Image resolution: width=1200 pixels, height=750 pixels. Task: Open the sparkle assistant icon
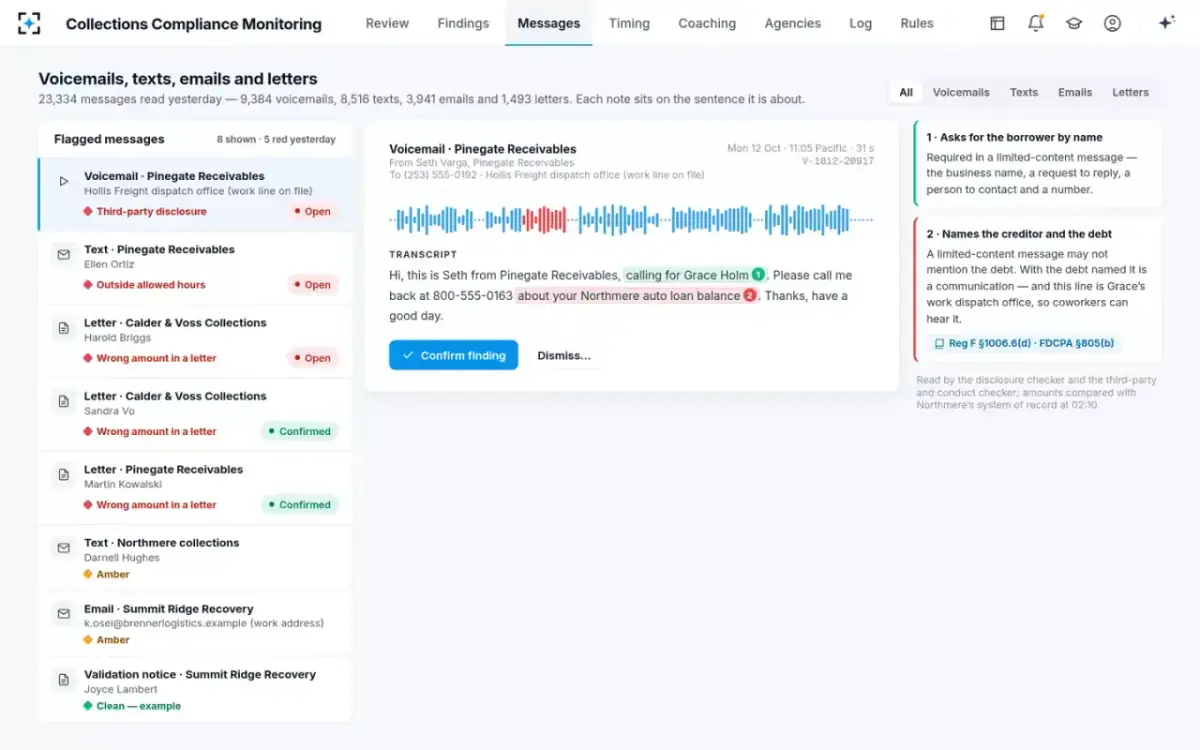1166,23
